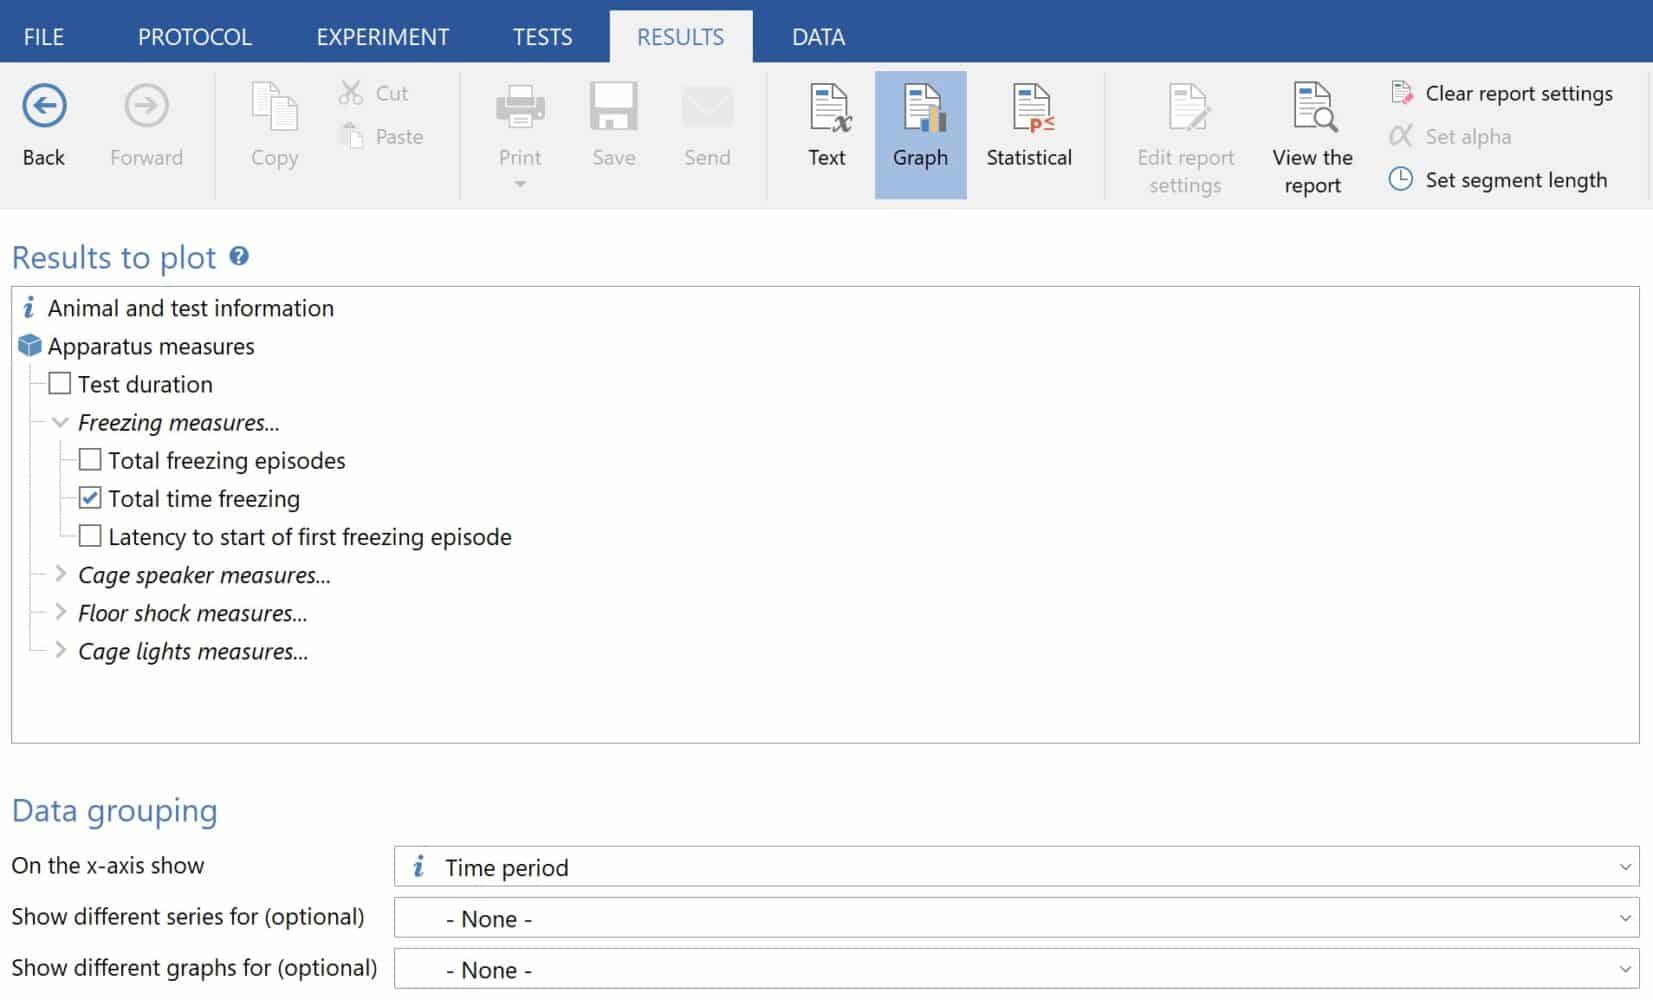1653x1000 pixels.
Task: Uncheck Total time freezing
Action: click(90, 498)
